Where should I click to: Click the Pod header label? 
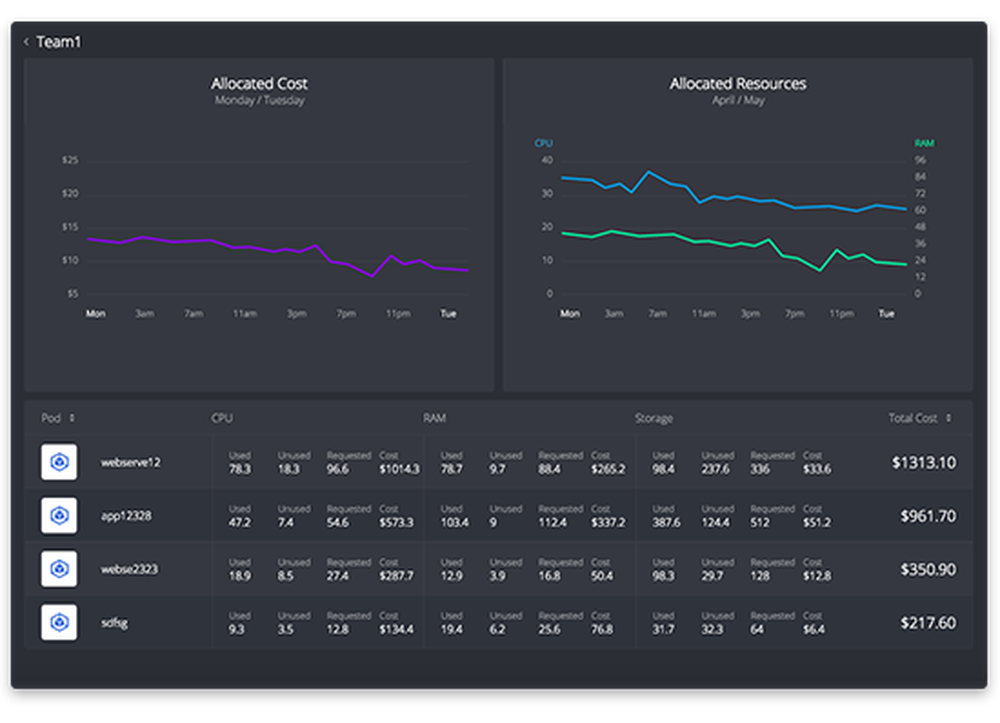[x=51, y=418]
